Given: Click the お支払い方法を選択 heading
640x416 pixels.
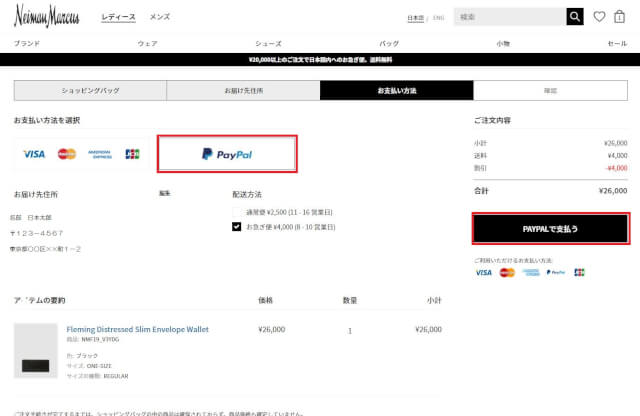Looking at the screenshot, I should coord(47,120).
